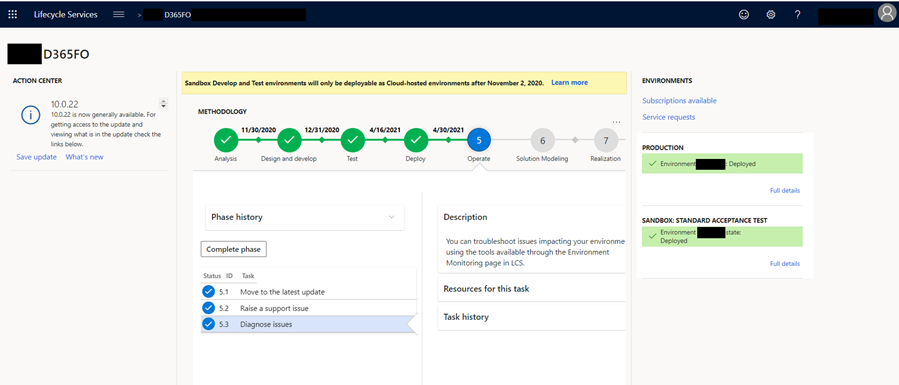Select task Raise a support issue
Viewport: 899px width, 385px height.
coord(275,308)
